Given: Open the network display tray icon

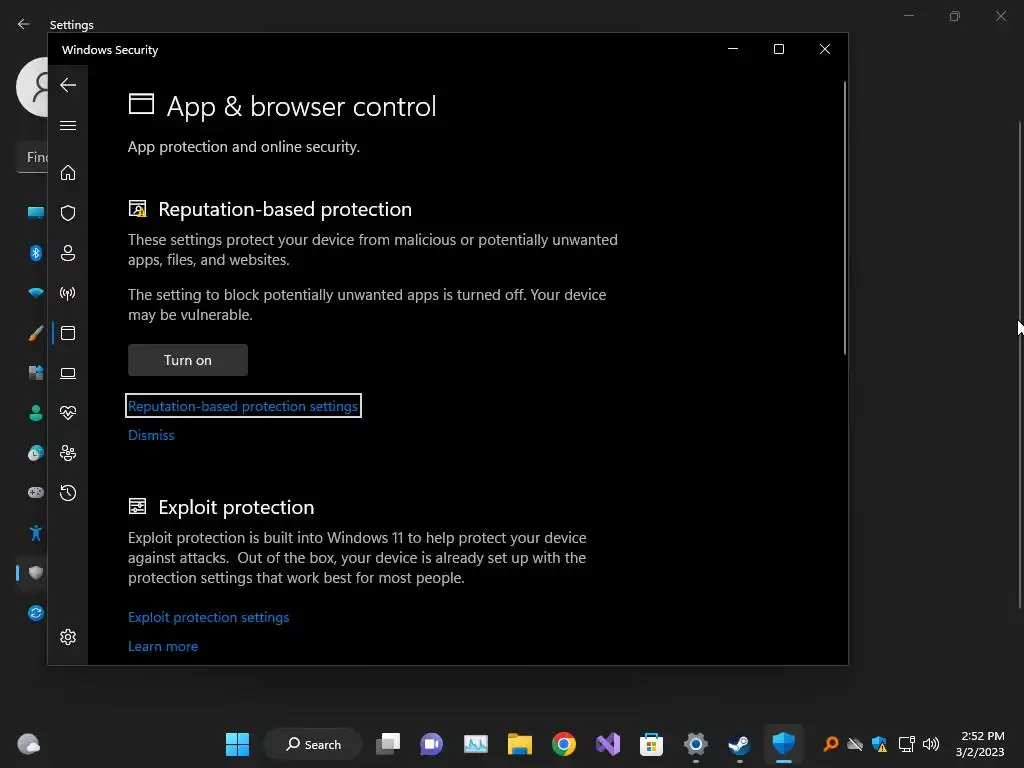Looking at the screenshot, I should click(906, 744).
